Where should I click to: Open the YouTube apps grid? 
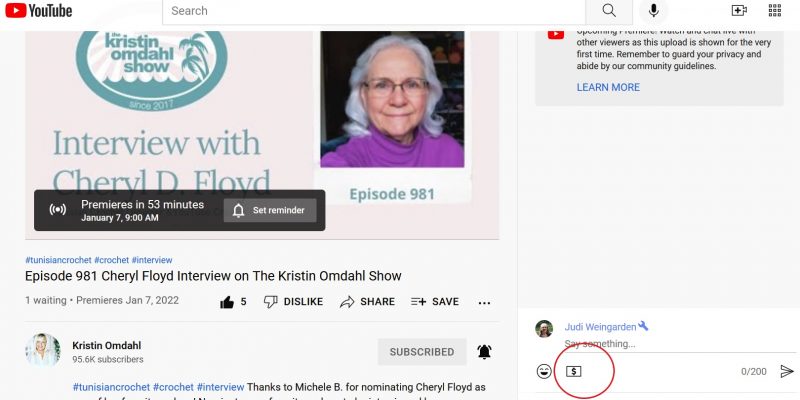[774, 11]
